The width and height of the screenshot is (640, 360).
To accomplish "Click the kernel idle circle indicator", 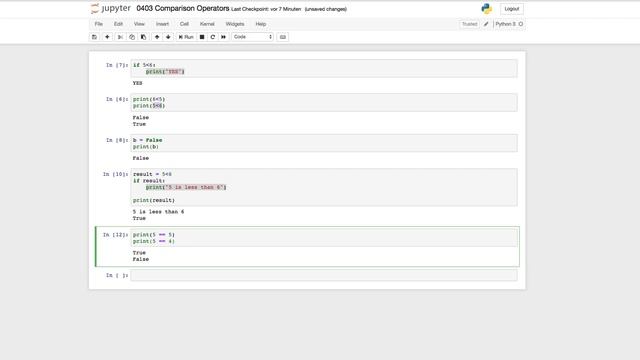I will 520,24.
